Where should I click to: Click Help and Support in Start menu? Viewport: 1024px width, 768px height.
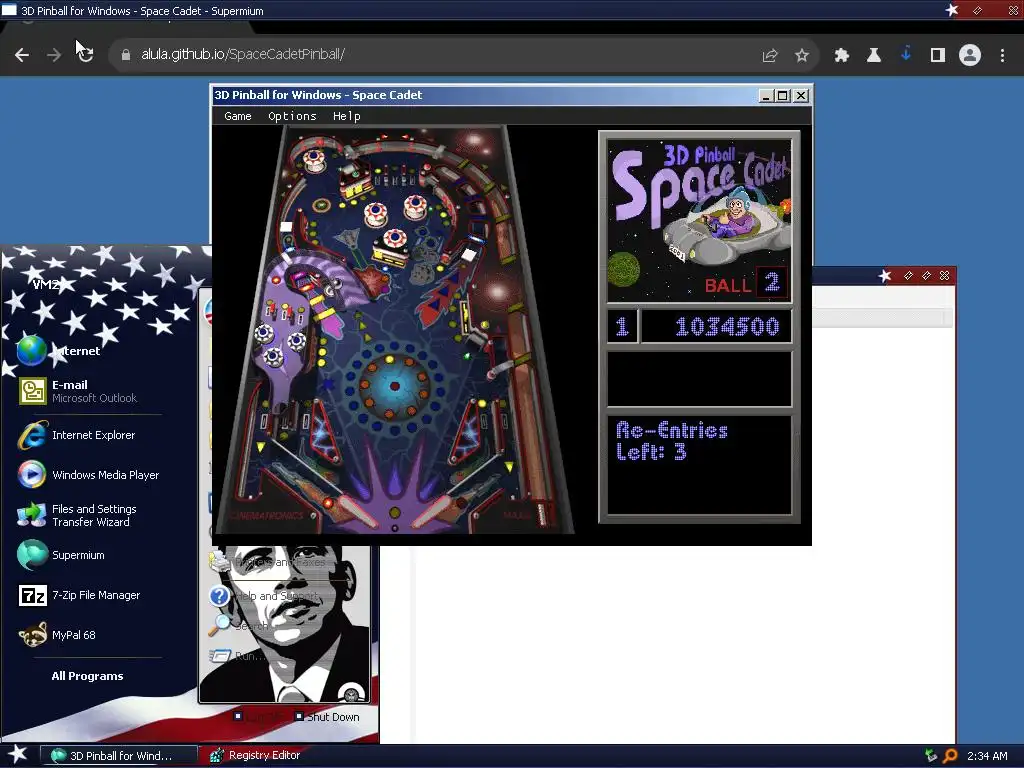click(x=266, y=596)
